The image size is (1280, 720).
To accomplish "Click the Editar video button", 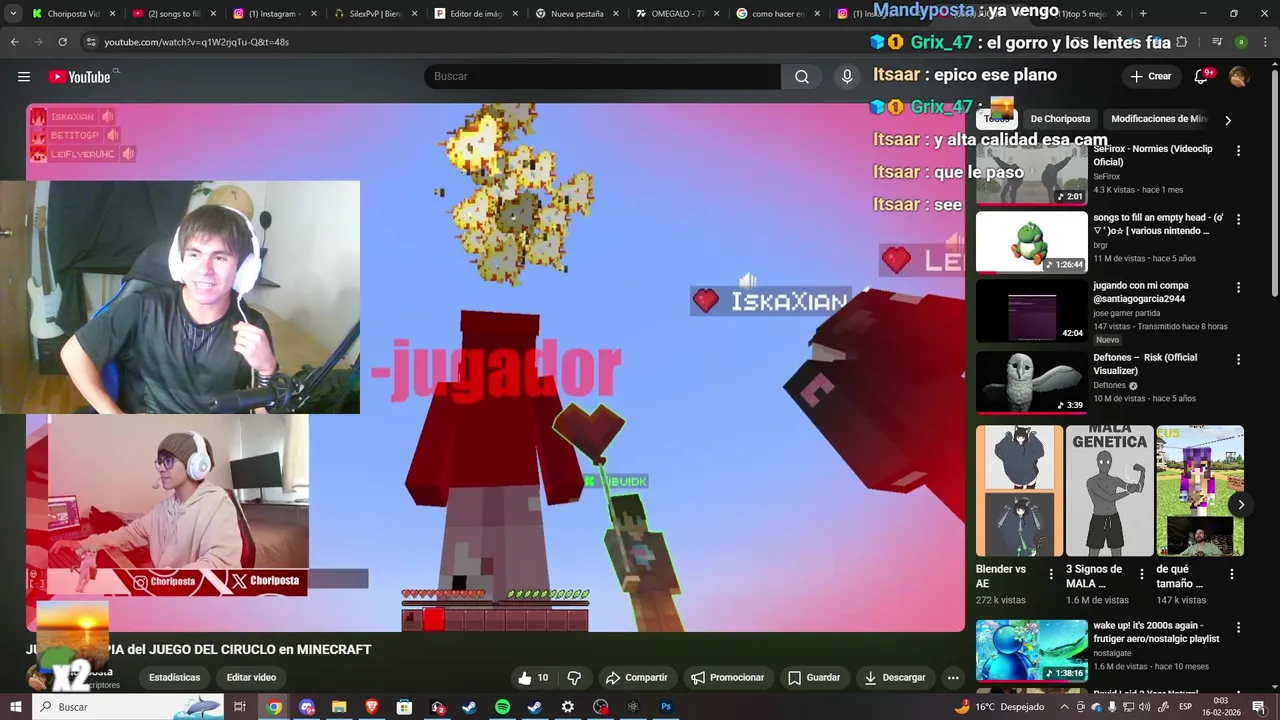I will 251,677.
